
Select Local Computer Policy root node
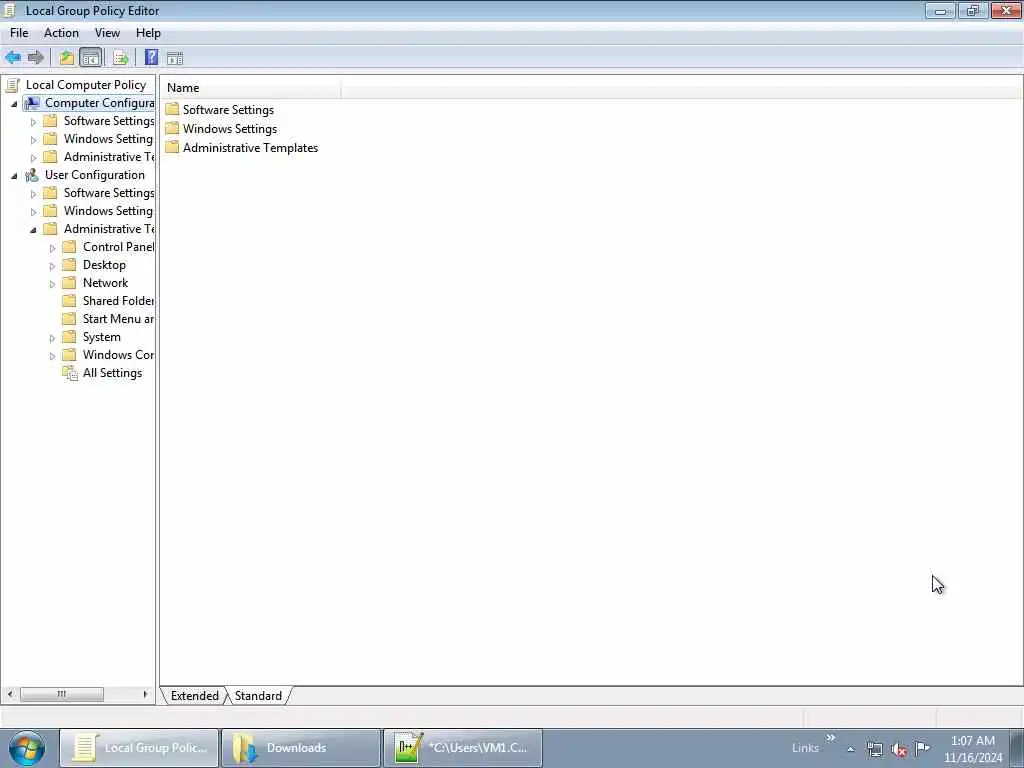[86, 85]
